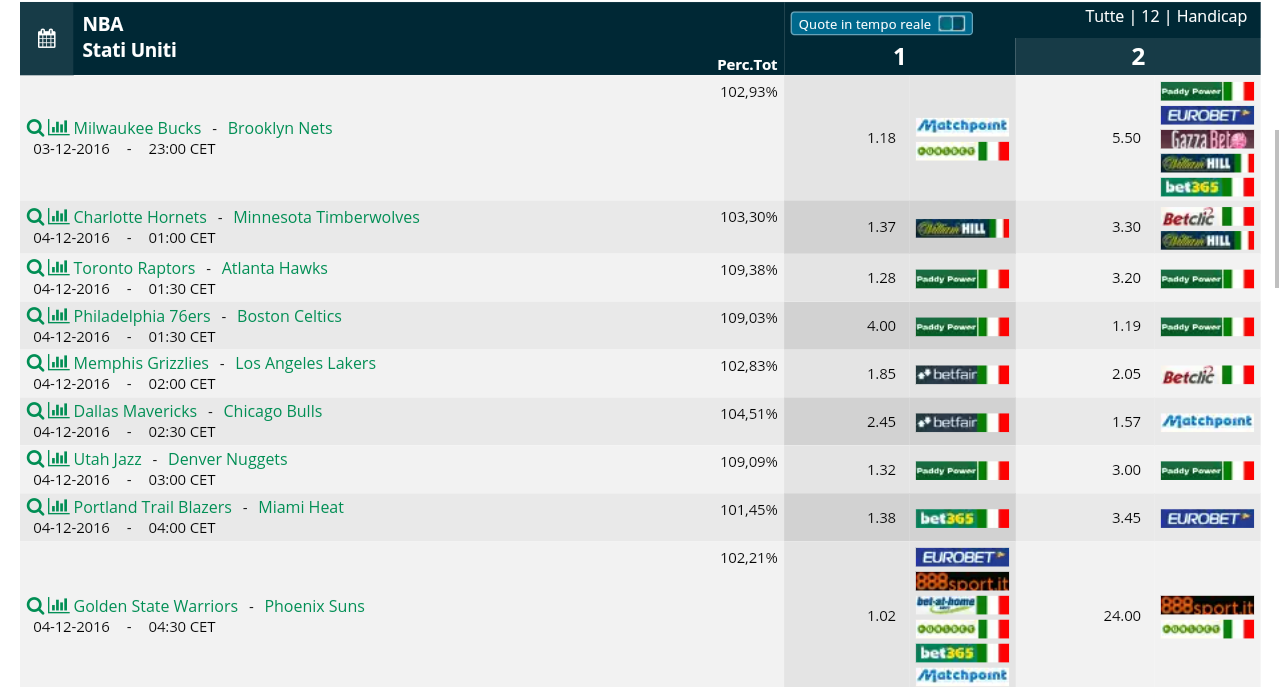Open the Chicago Bulls team link

point(273,411)
